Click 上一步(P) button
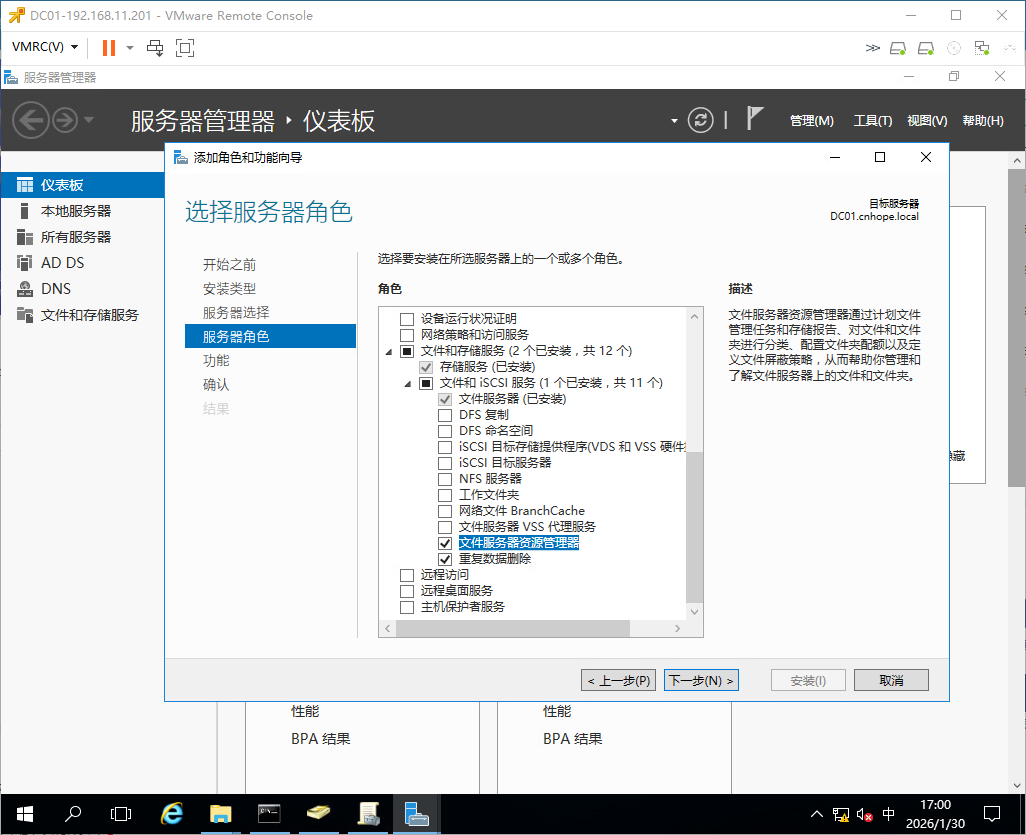1026x835 pixels. tap(618, 681)
